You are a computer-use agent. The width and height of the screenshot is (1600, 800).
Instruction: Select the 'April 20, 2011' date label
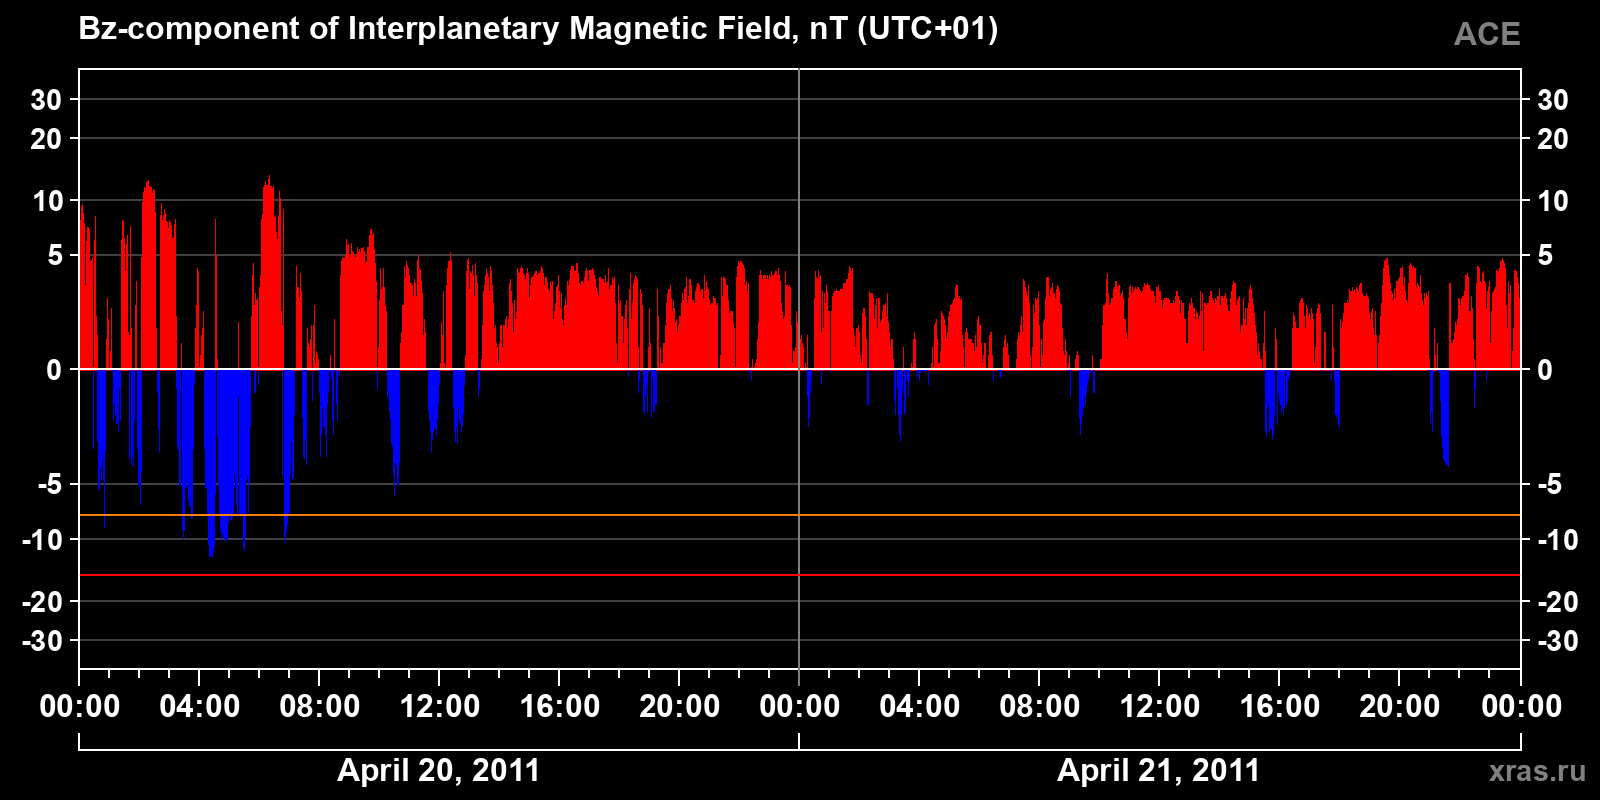pyautogui.click(x=439, y=770)
